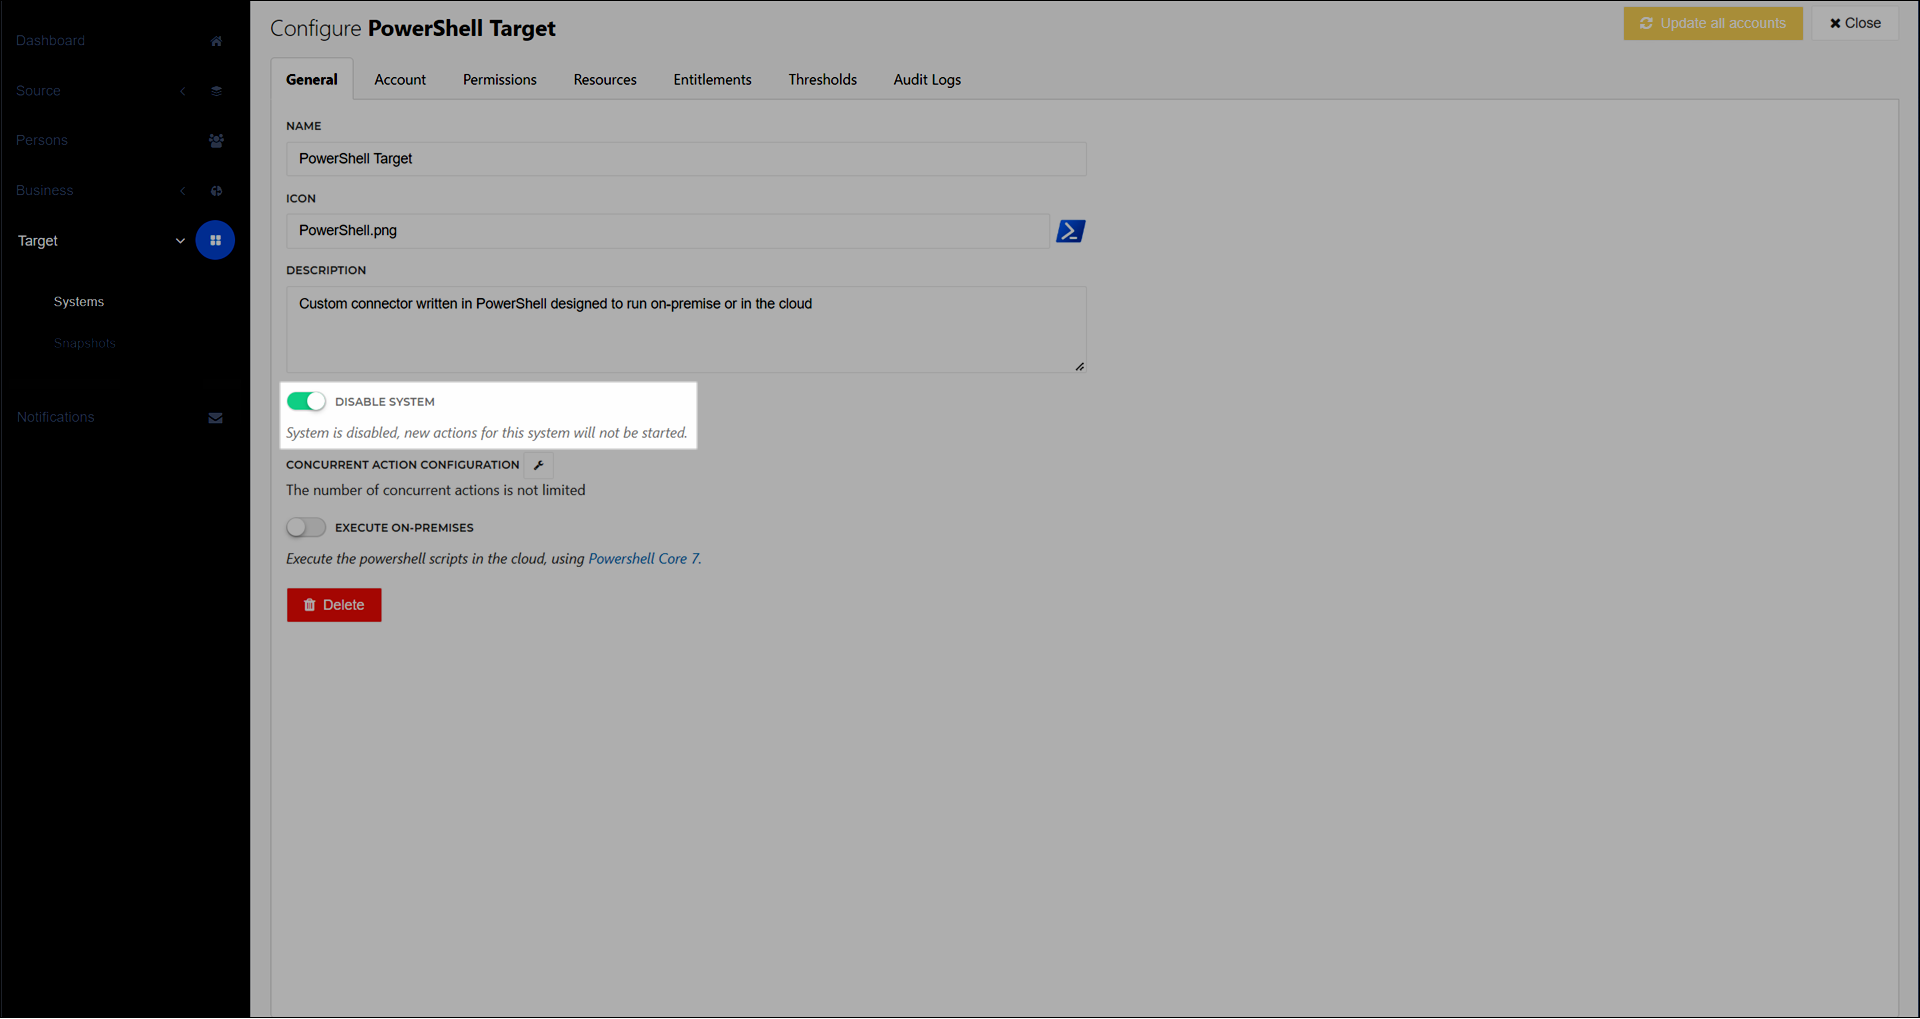
Task: Click the Close button
Action: pos(1855,23)
